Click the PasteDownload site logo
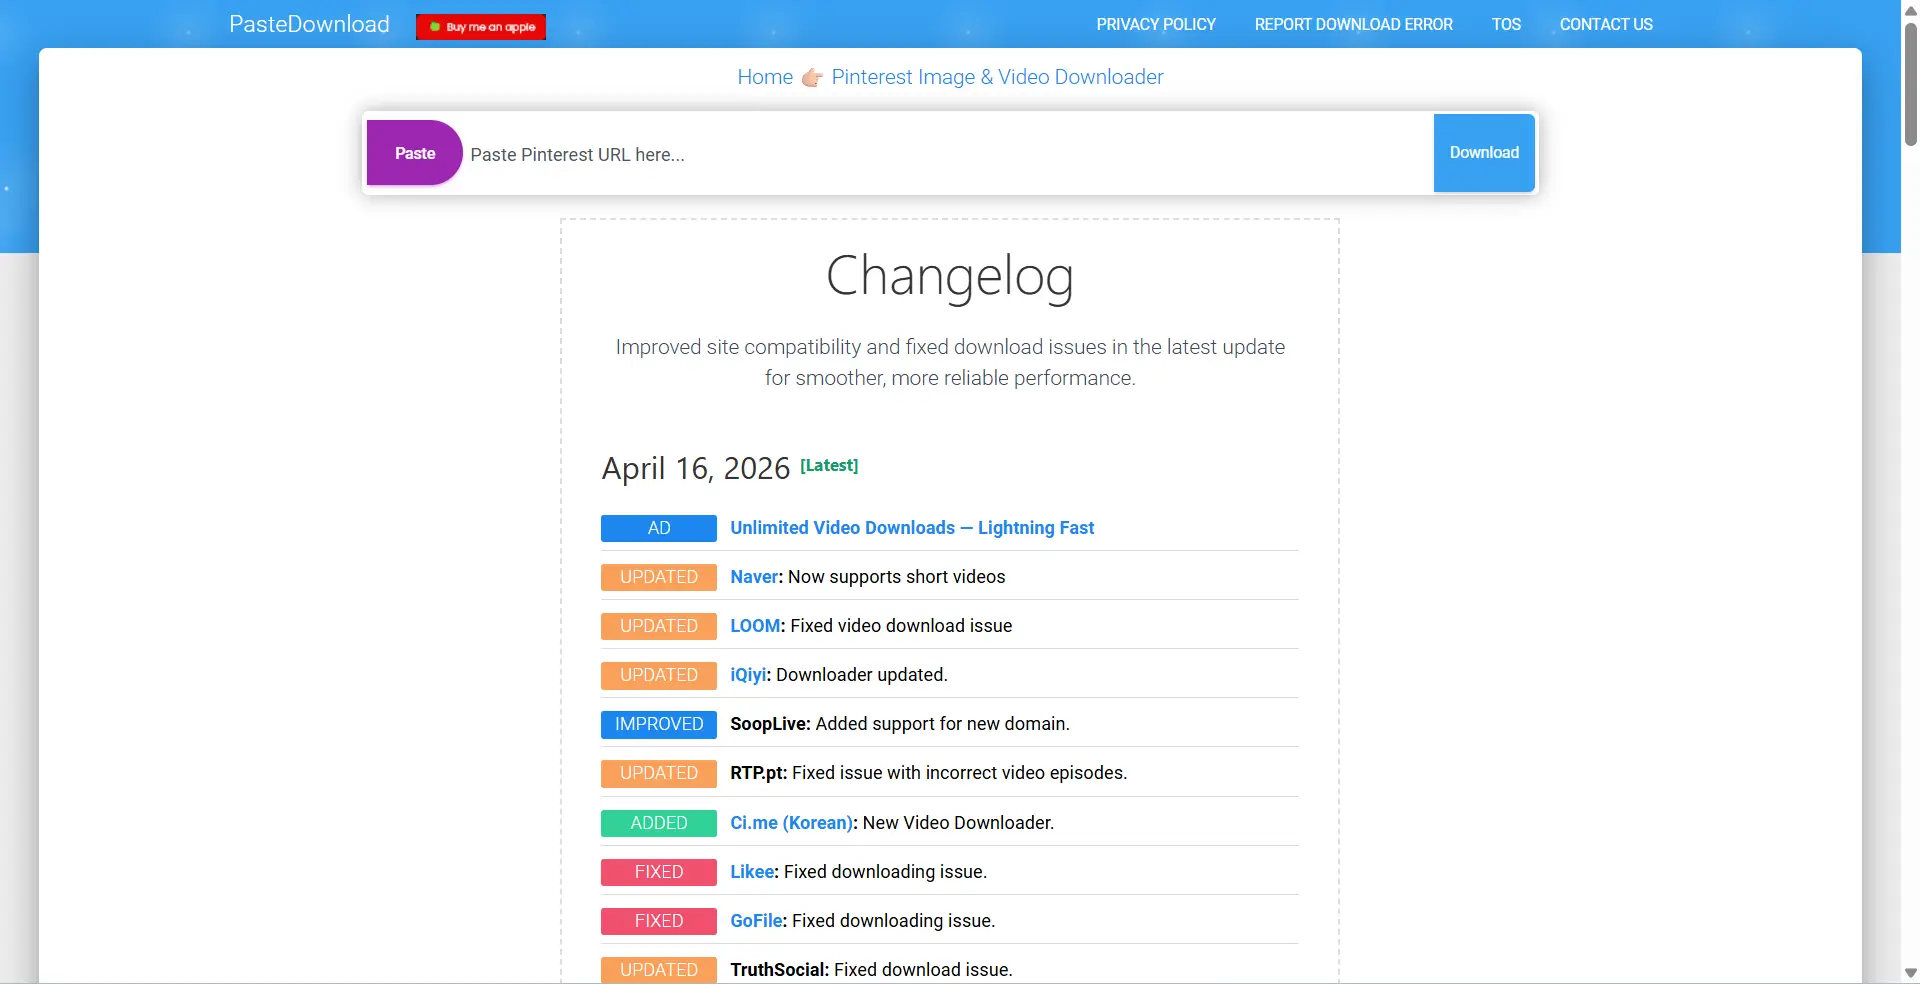Image resolution: width=1920 pixels, height=984 pixels. click(309, 24)
